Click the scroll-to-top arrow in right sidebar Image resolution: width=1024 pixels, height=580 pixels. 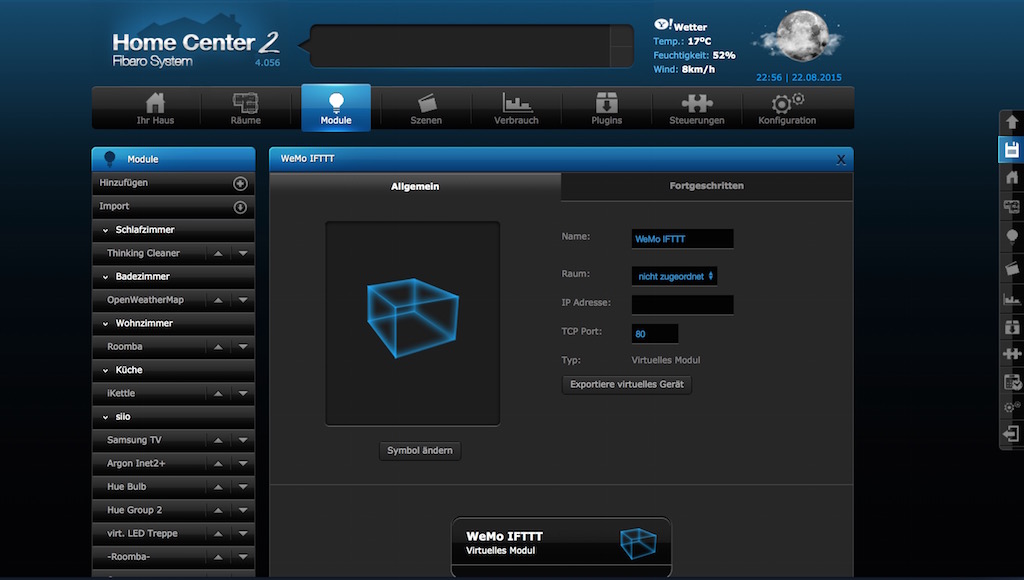pos(1011,122)
